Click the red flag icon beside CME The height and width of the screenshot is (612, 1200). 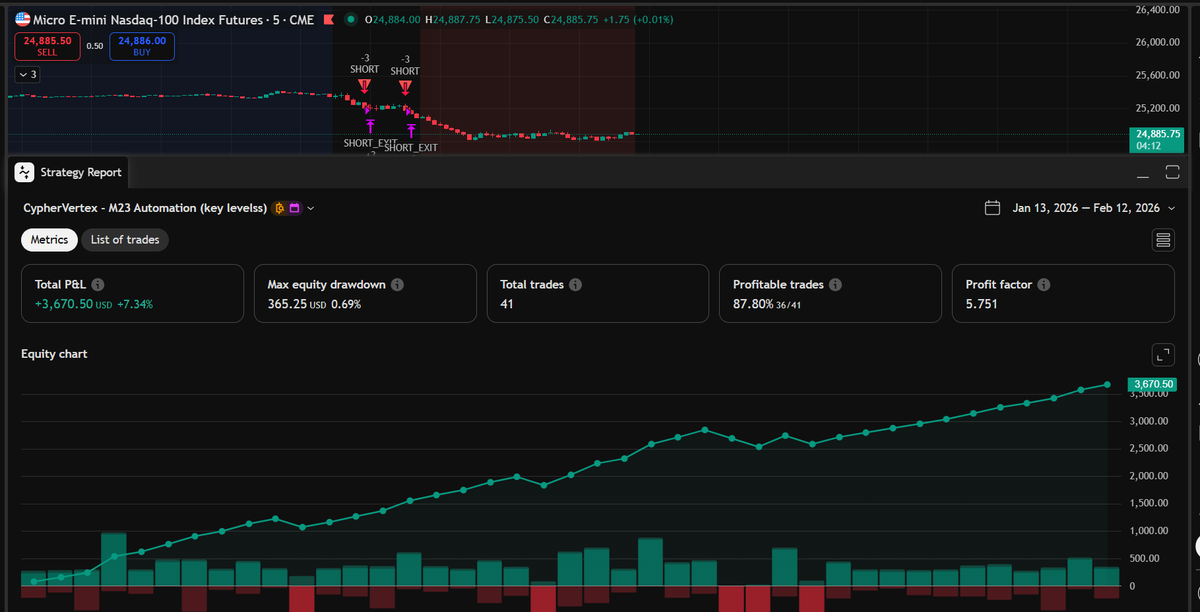327,19
